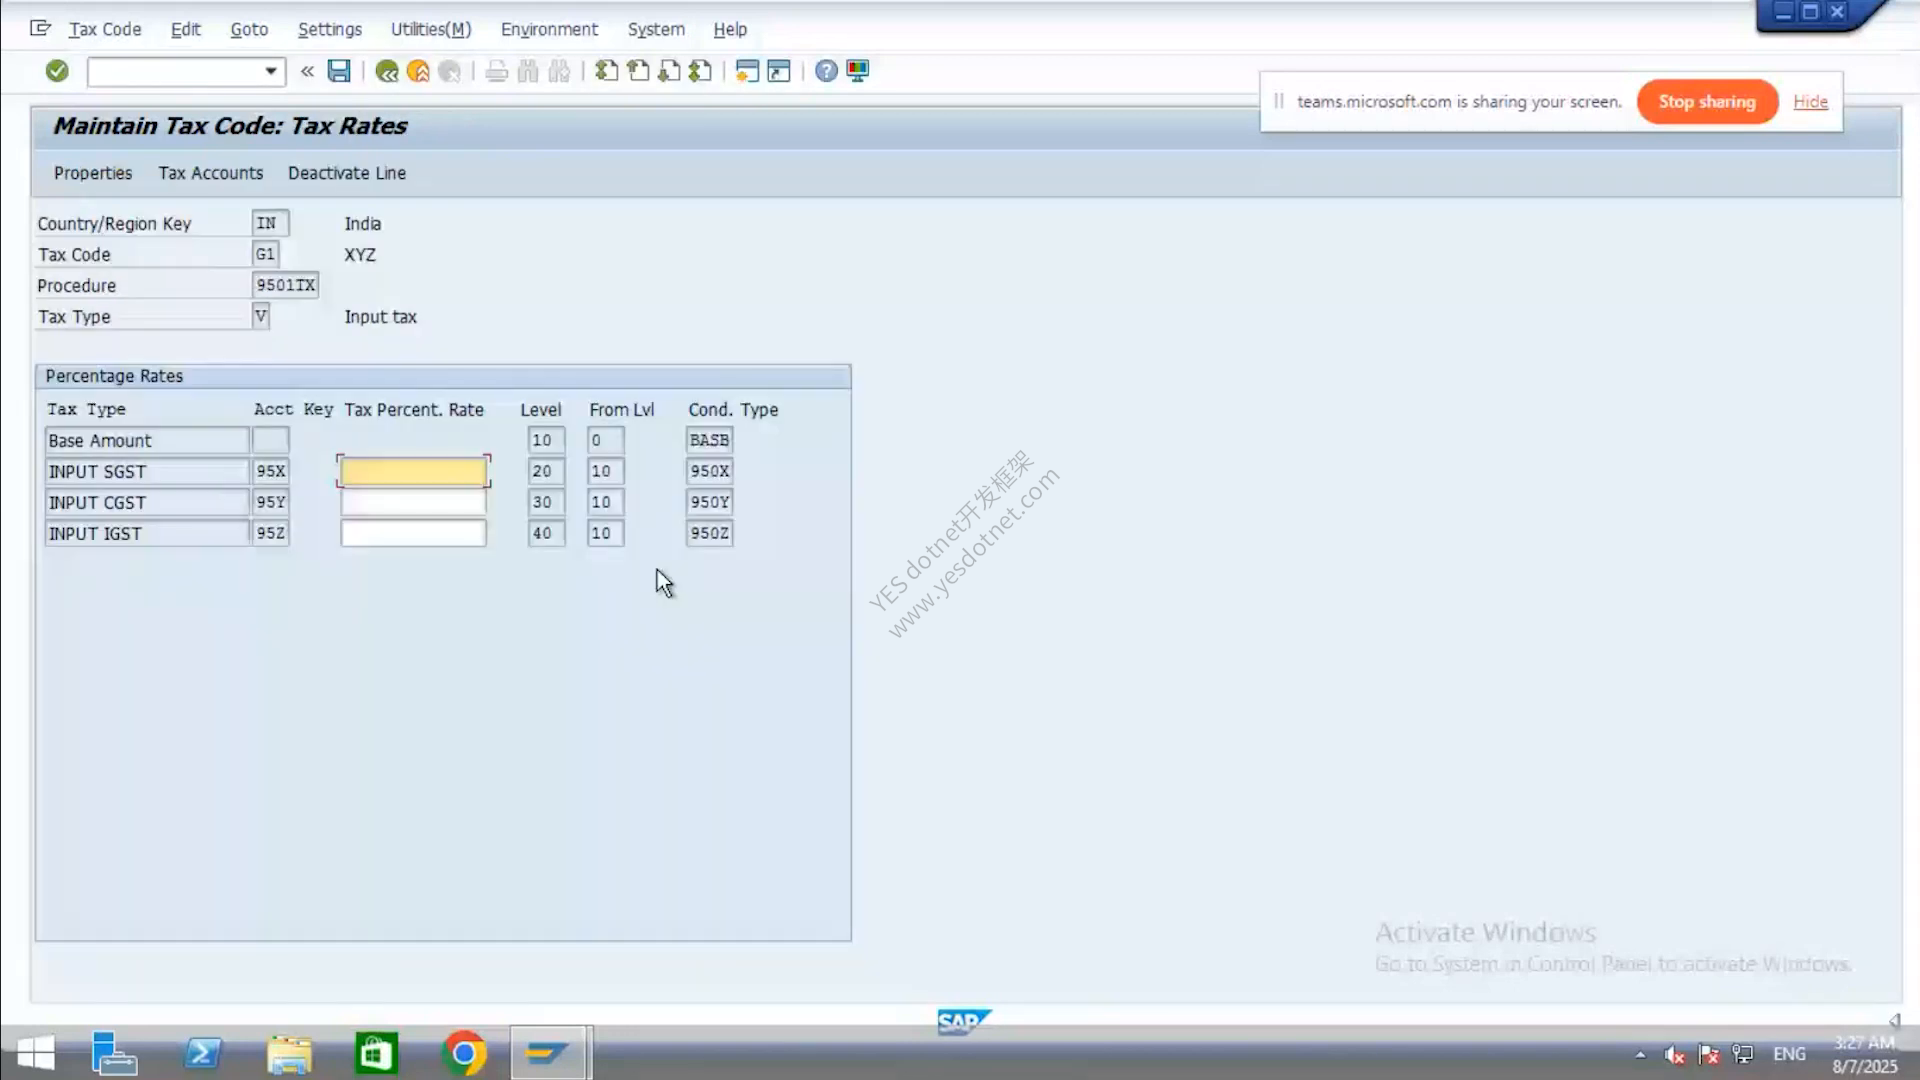Click the Create New Session icon
This screenshot has width=1920, height=1080.
click(x=747, y=71)
